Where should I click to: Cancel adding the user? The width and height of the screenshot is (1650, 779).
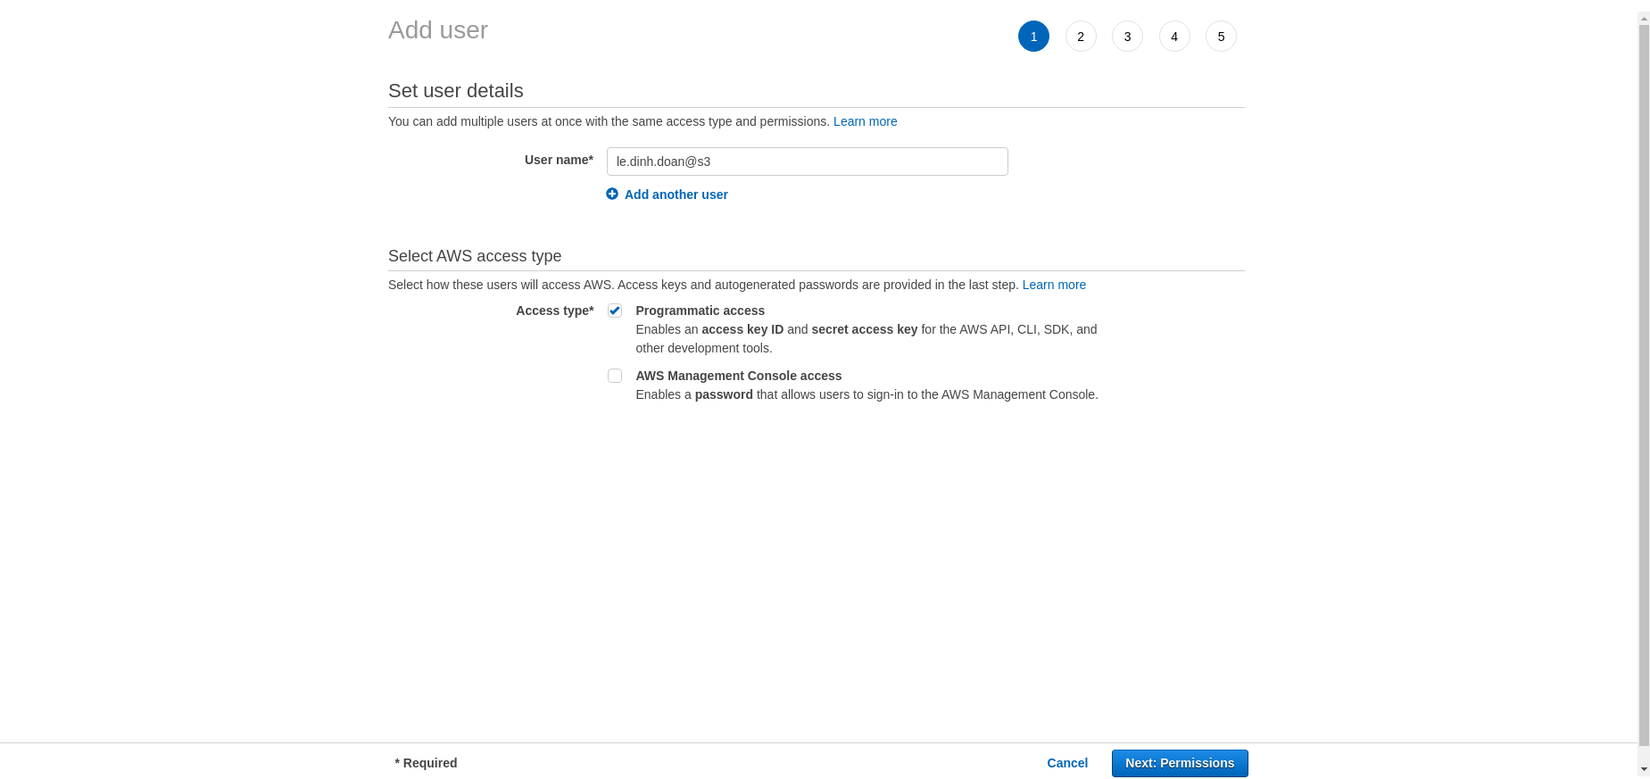coord(1067,763)
